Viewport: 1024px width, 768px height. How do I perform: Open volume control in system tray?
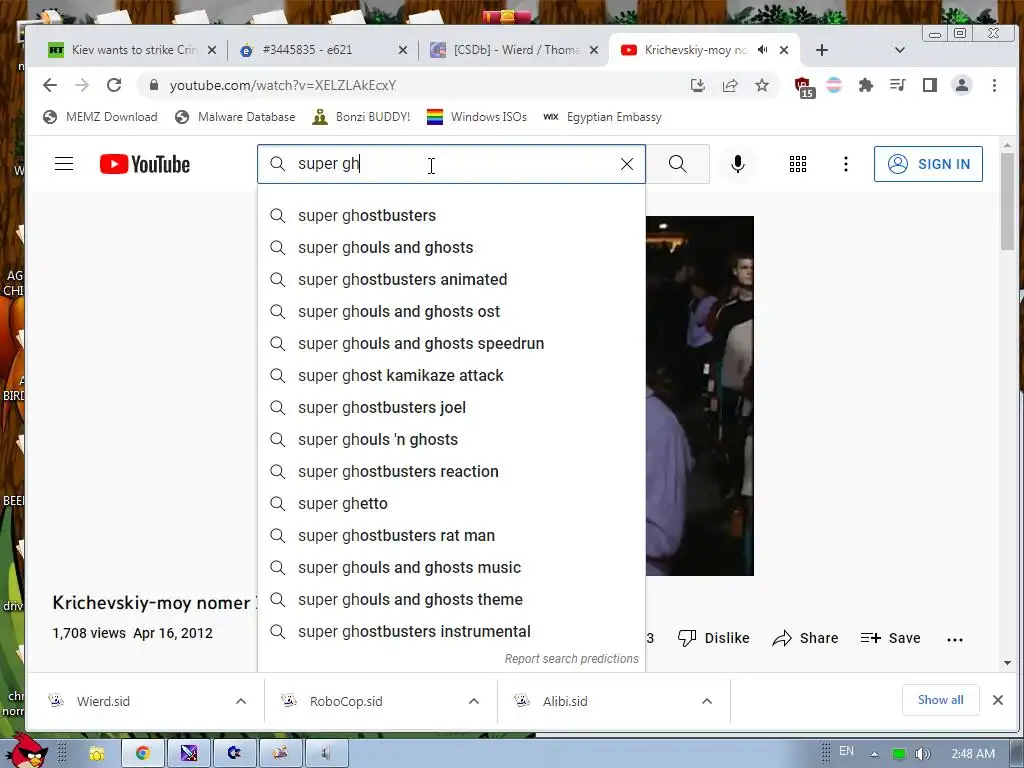click(x=922, y=754)
